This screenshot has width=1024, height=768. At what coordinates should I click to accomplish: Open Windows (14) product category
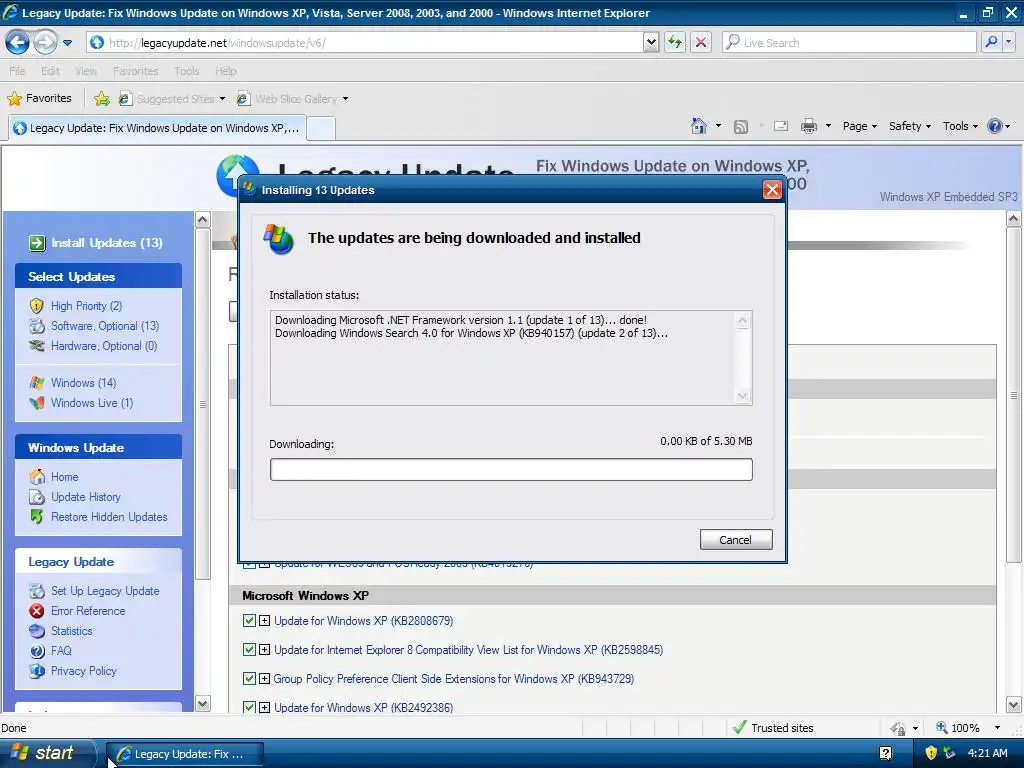[83, 383]
